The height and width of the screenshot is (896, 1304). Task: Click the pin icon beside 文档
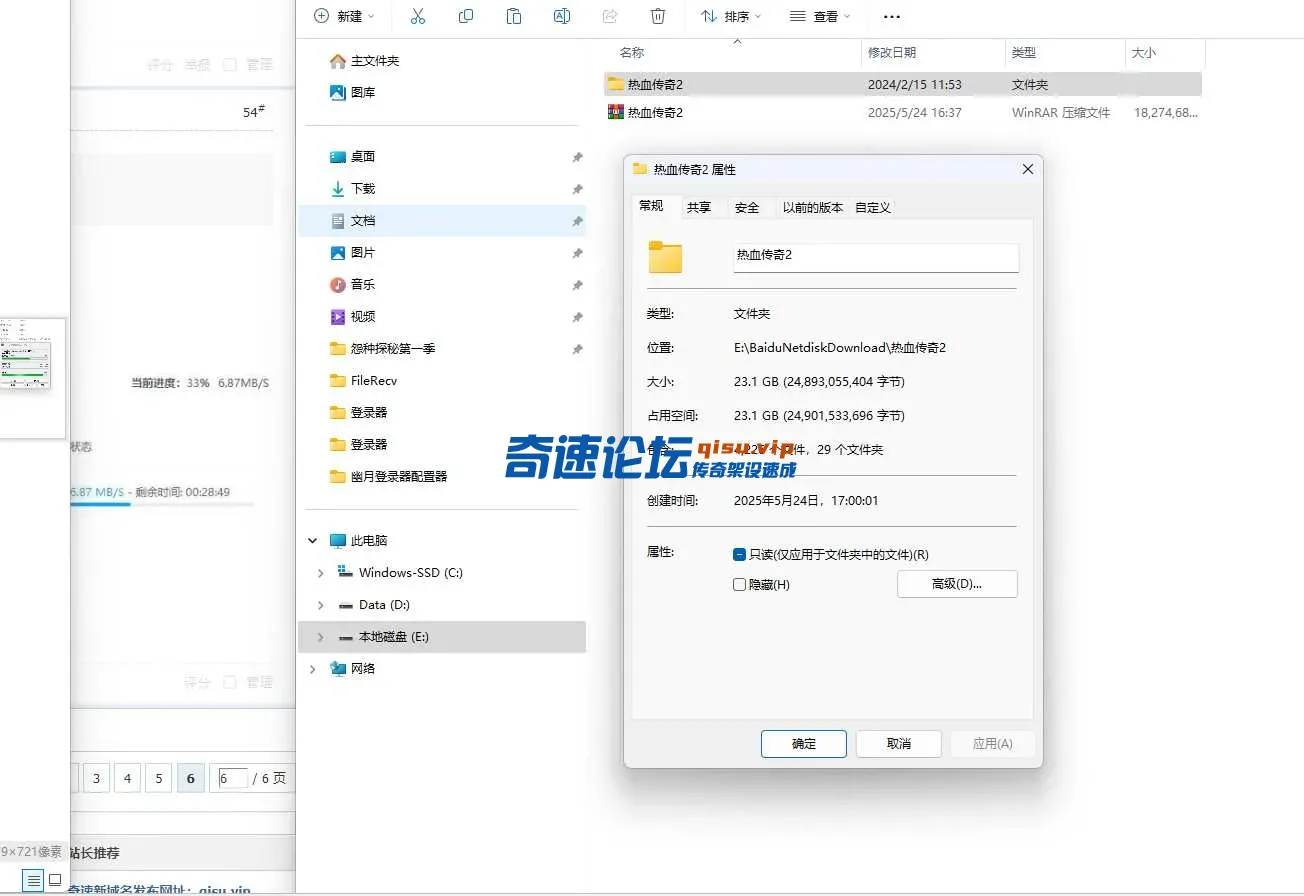(x=577, y=221)
